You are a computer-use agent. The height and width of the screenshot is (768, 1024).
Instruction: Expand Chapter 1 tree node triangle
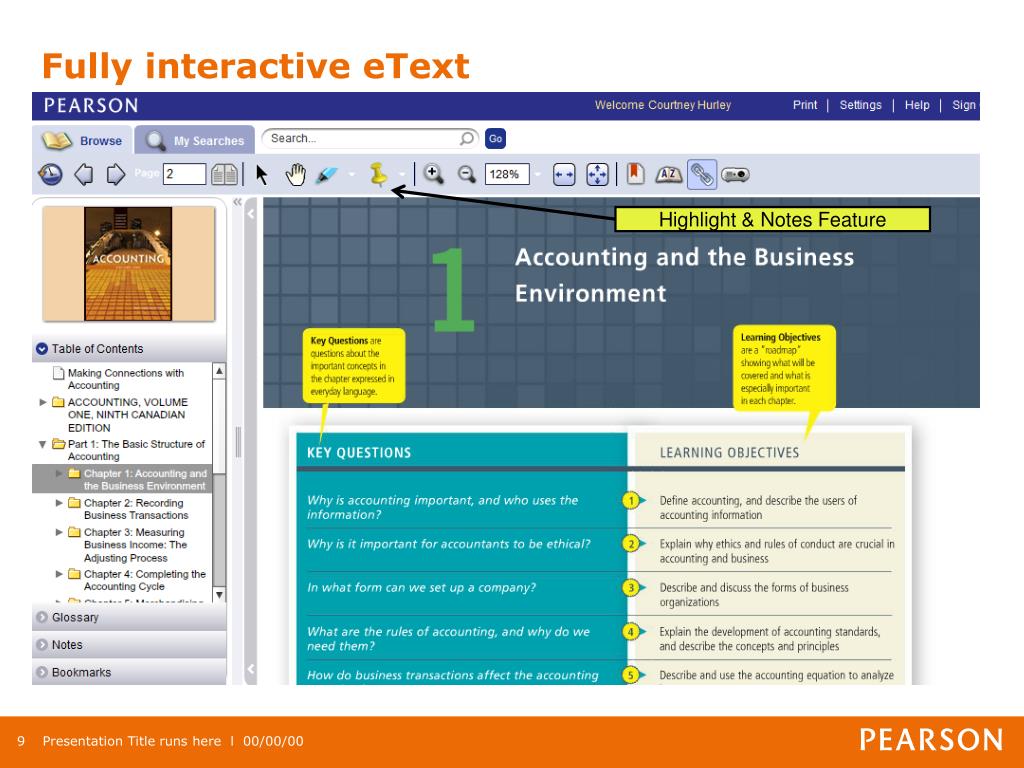(59, 473)
